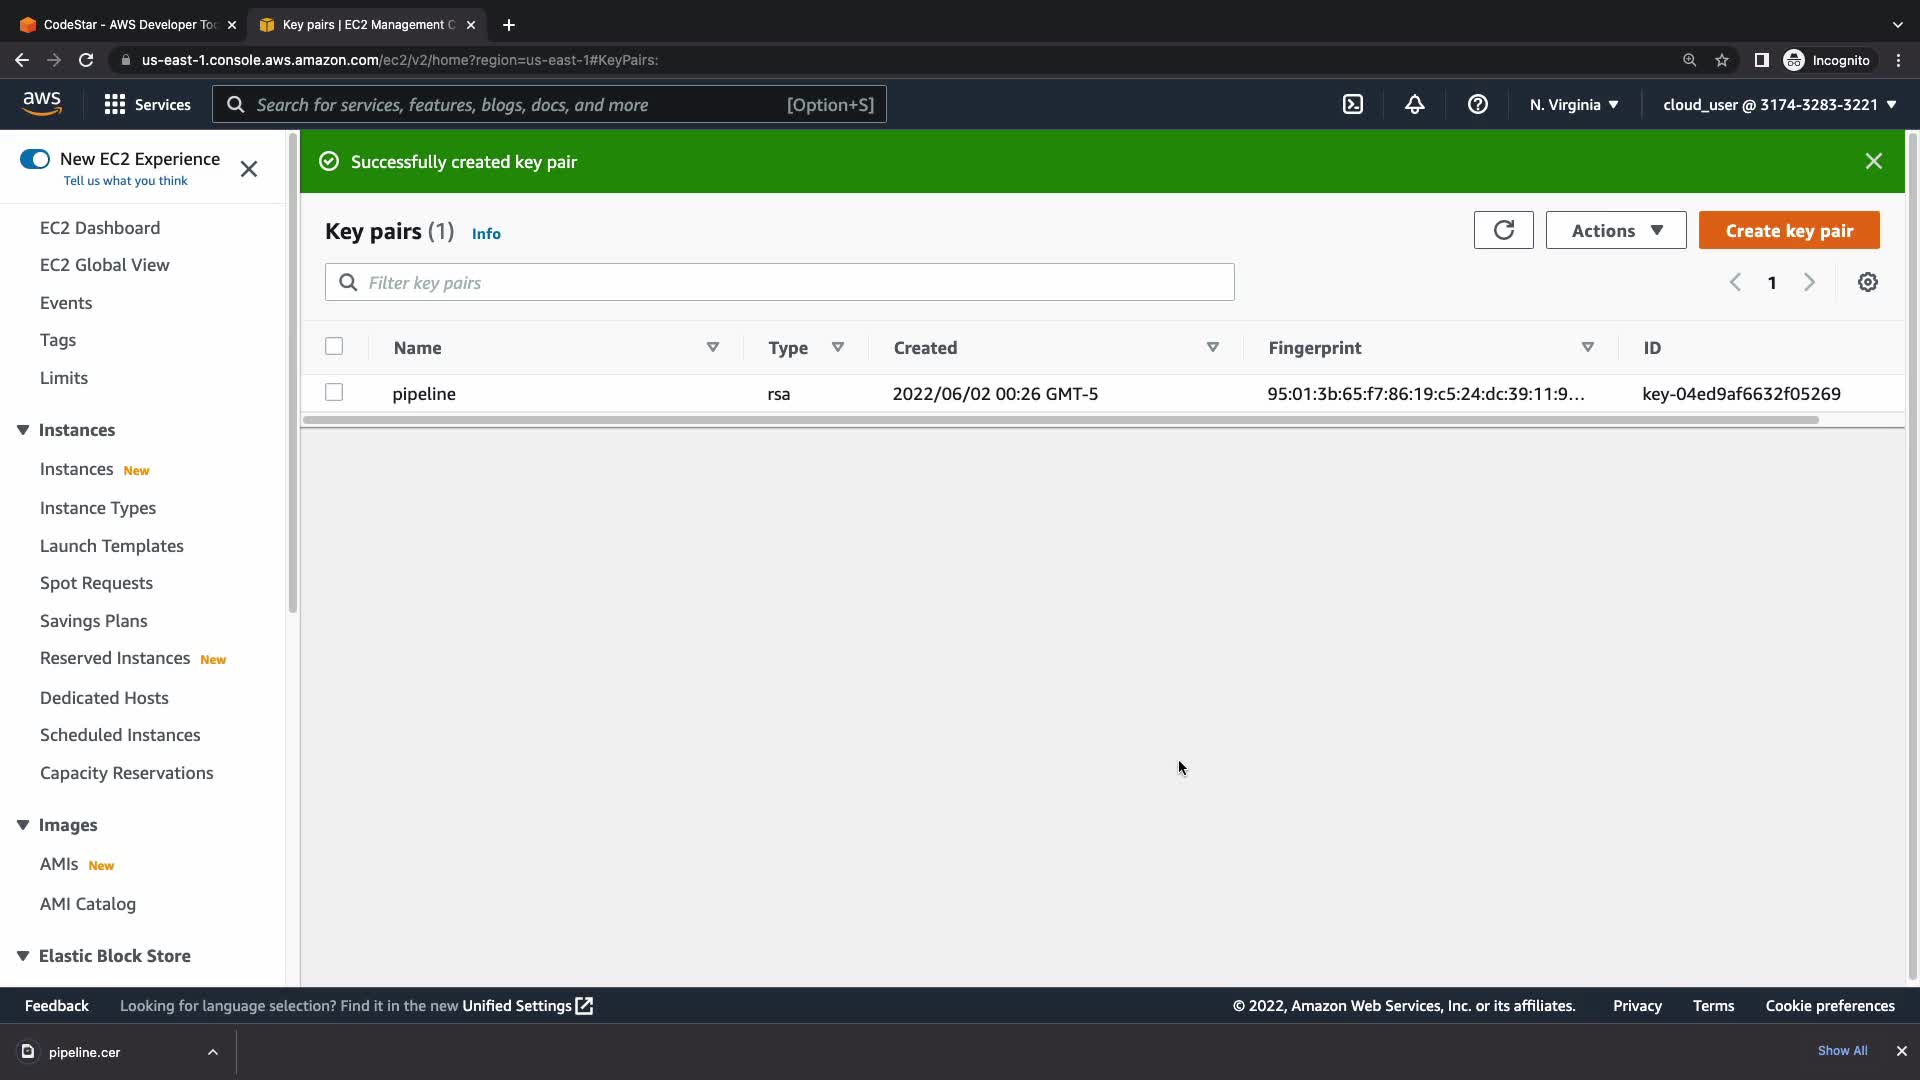Open the notifications bell icon
The height and width of the screenshot is (1080, 1920).
(1414, 104)
